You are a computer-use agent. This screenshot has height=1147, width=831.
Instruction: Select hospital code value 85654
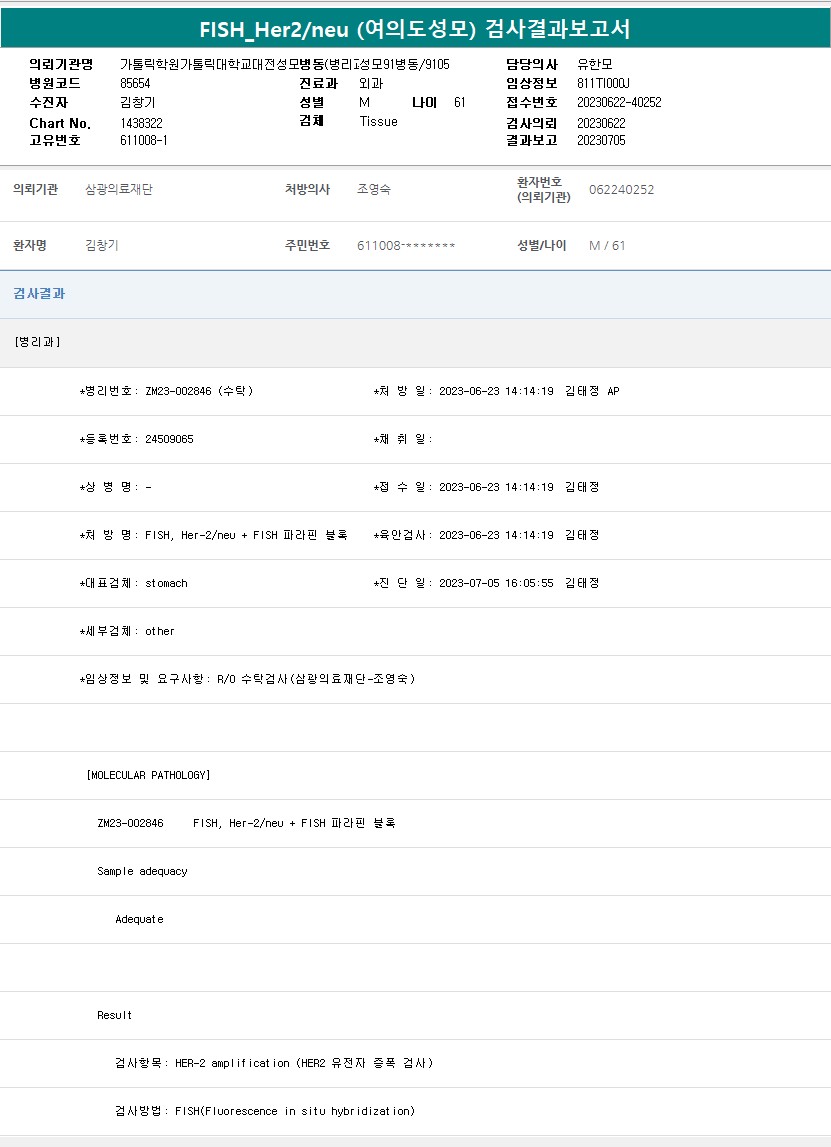[x=135, y=83]
